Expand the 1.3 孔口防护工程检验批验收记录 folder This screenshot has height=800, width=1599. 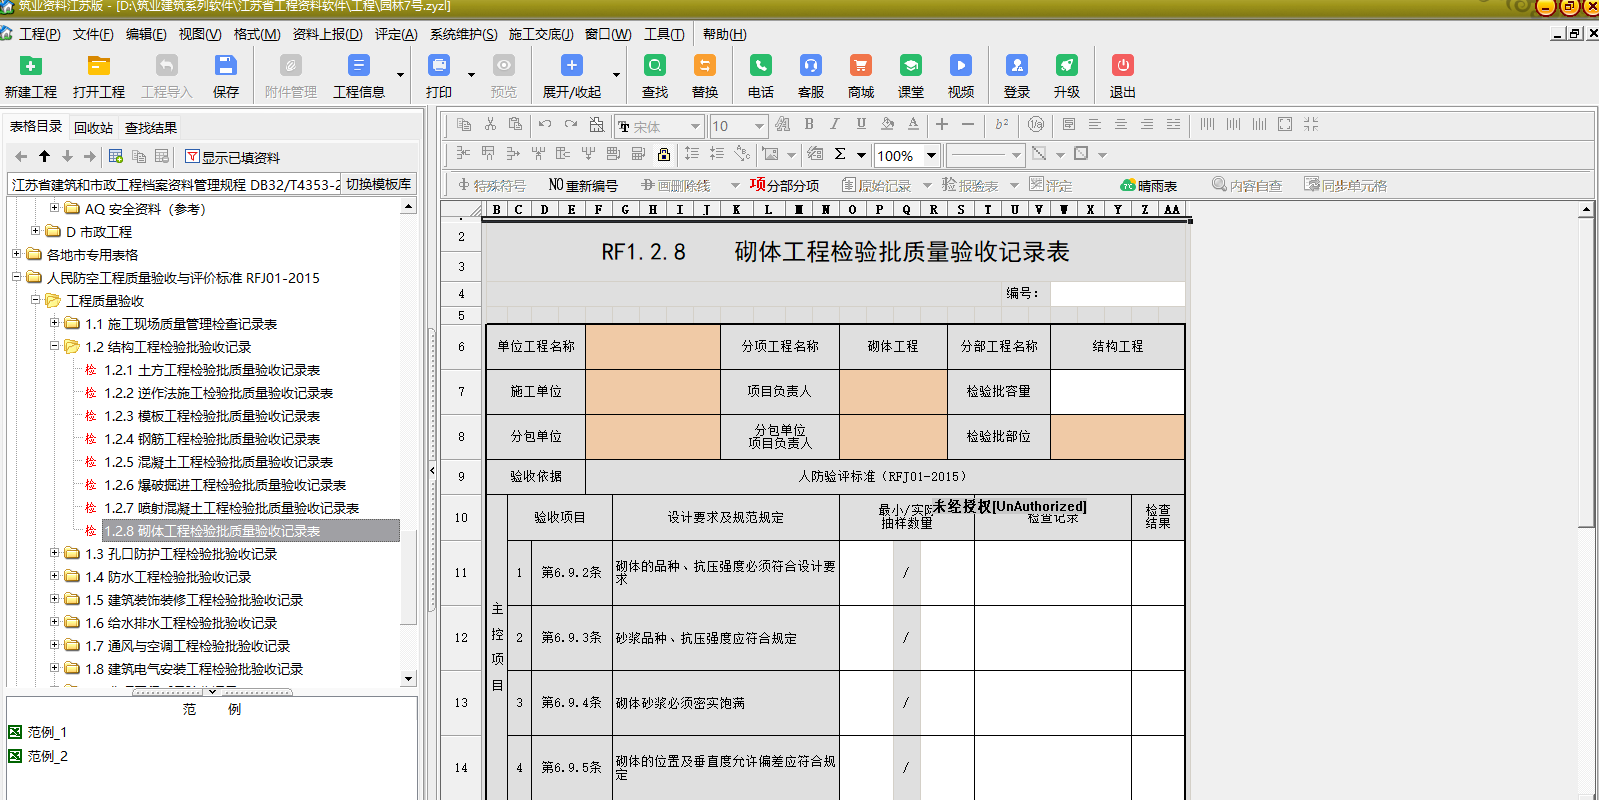[x=55, y=553]
